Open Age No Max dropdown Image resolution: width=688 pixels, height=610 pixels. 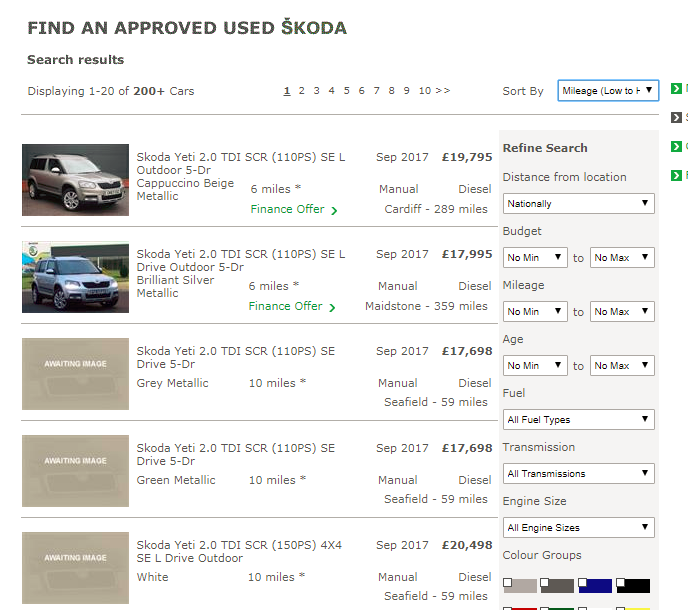tap(622, 366)
